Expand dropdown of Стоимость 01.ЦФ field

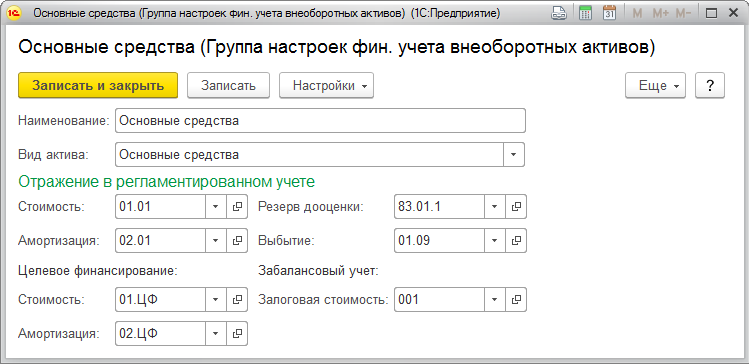(x=215, y=300)
